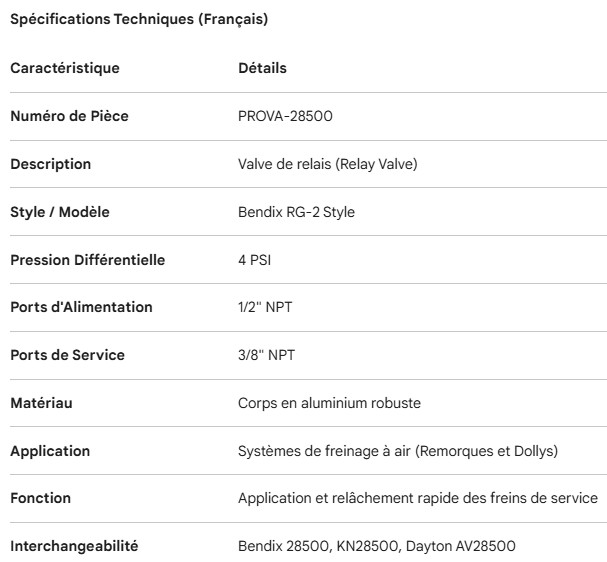Select the Bendix RG-2 Style value

coord(296,212)
